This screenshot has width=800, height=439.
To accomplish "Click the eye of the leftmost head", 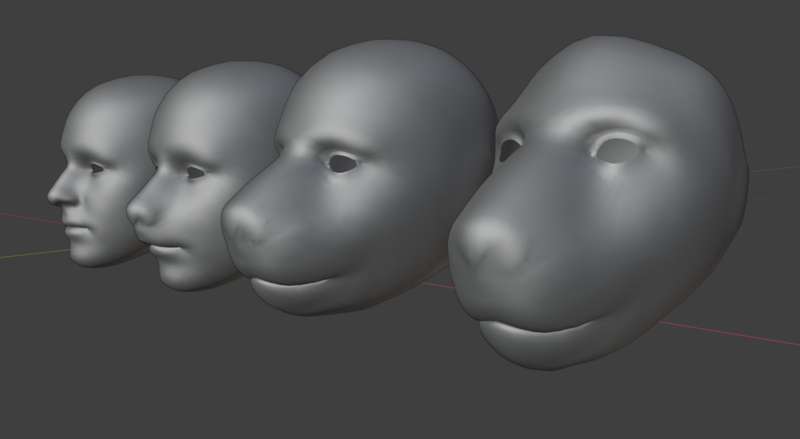I will click(x=96, y=168).
